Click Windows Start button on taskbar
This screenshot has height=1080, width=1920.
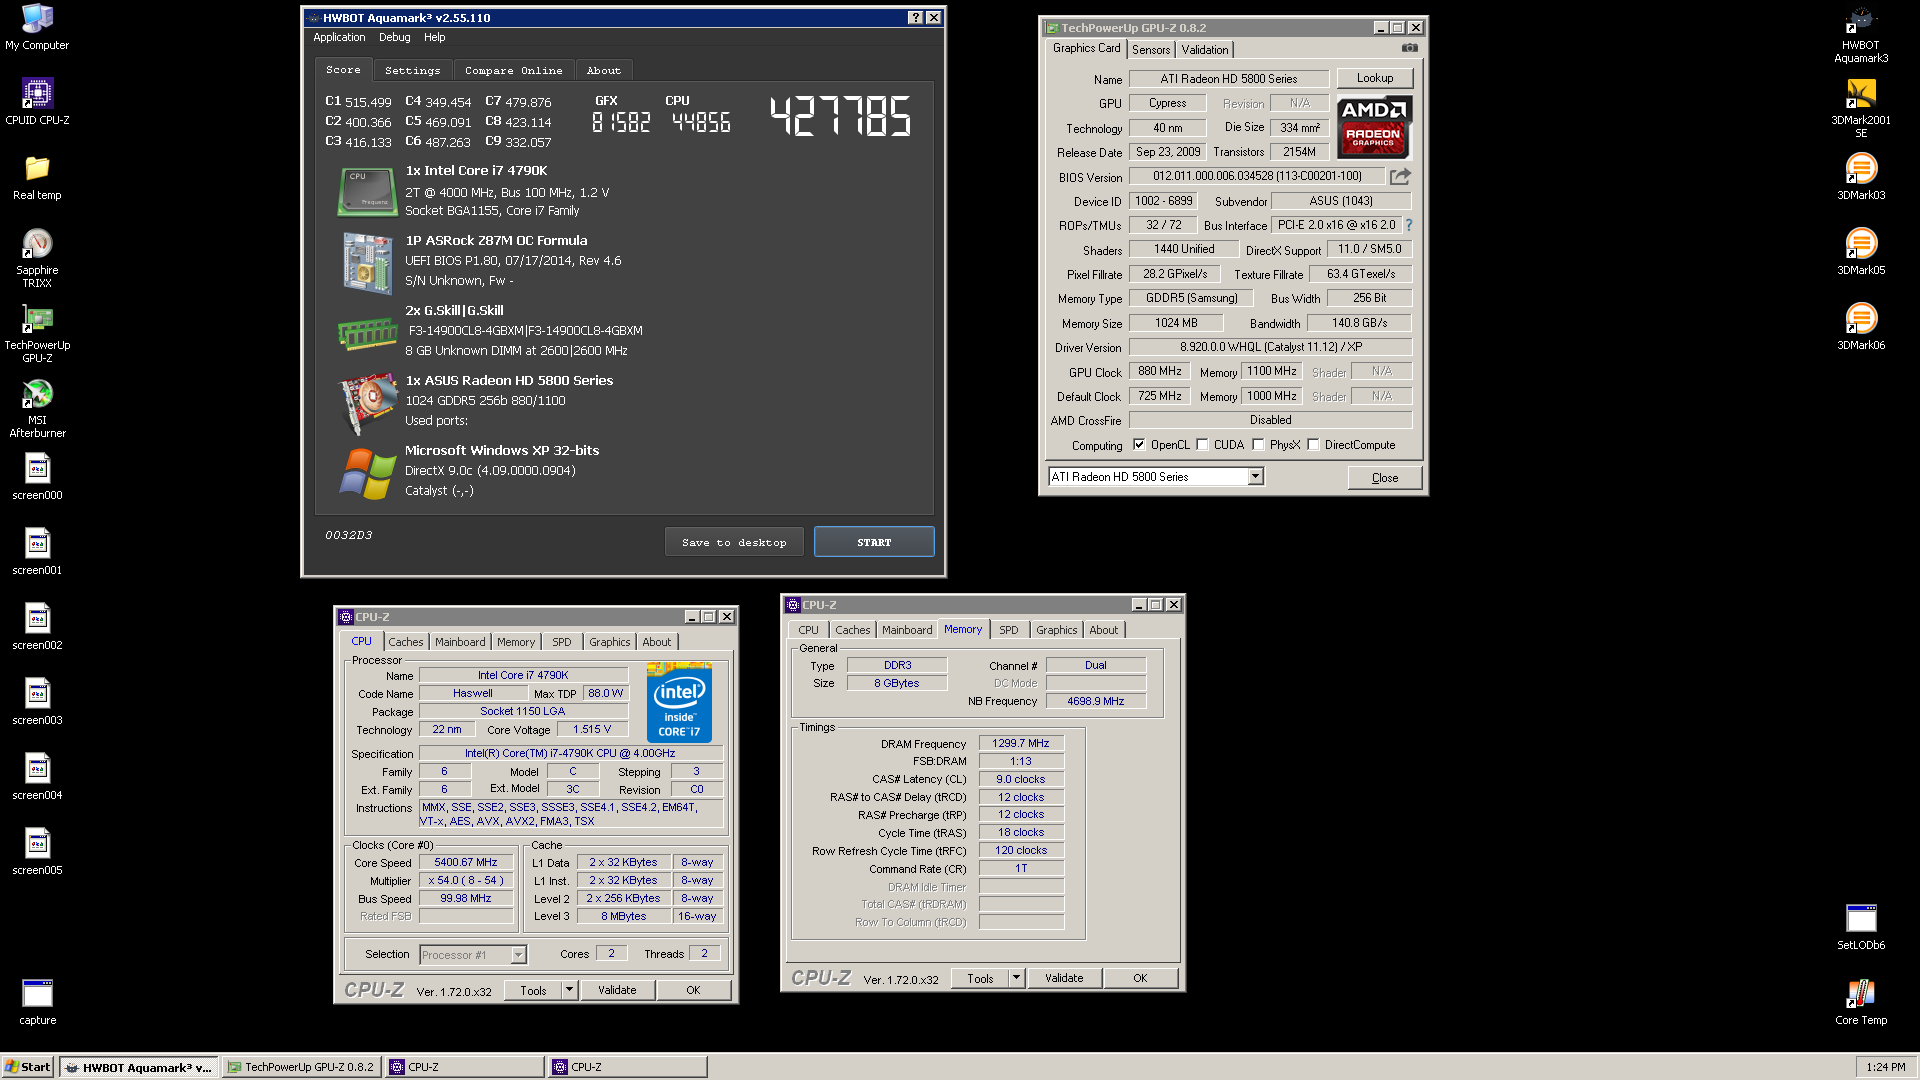point(28,1067)
